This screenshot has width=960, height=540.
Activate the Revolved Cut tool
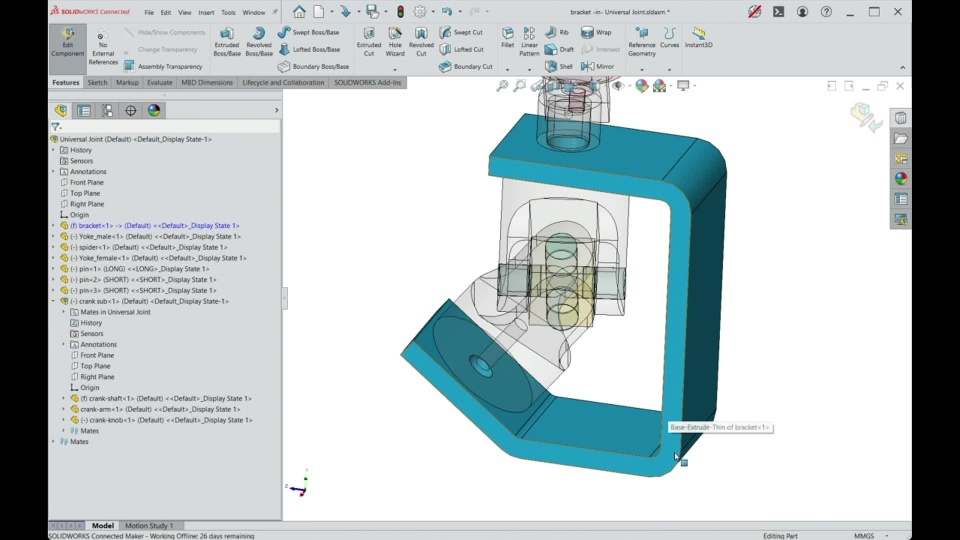pyautogui.click(x=421, y=42)
